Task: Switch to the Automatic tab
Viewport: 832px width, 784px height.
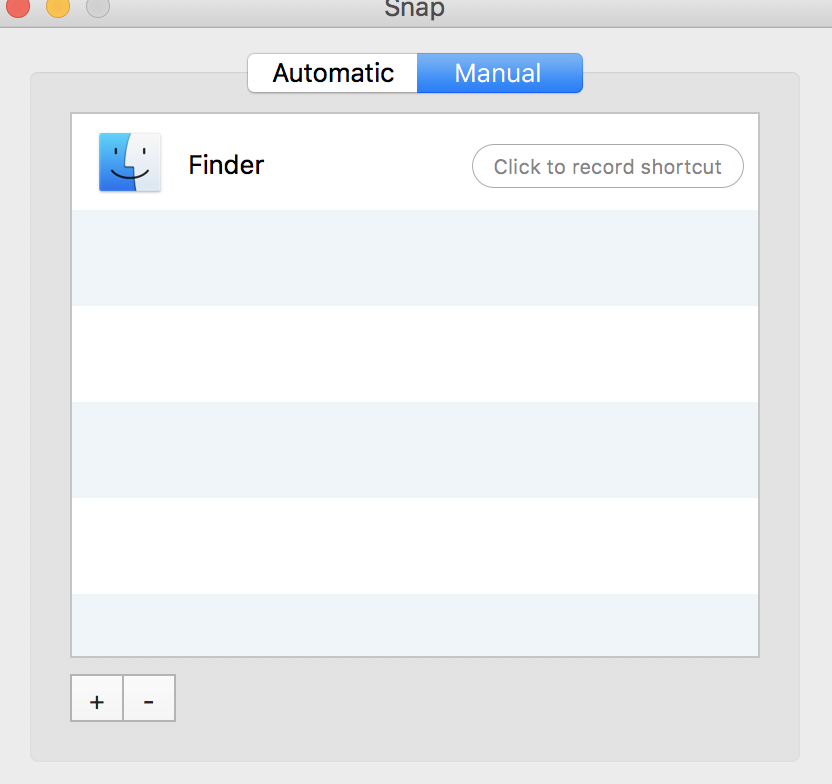Action: (333, 73)
